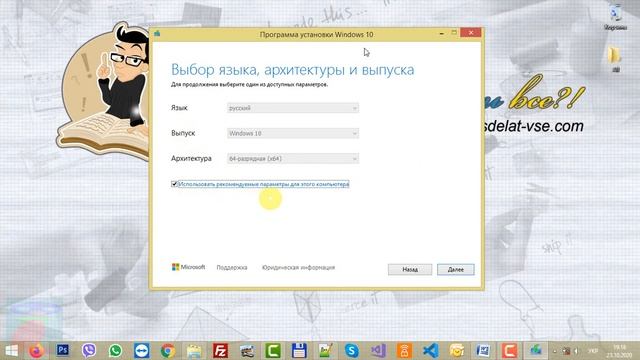
Task: Open Photoshop from the taskbar
Action: [62, 350]
